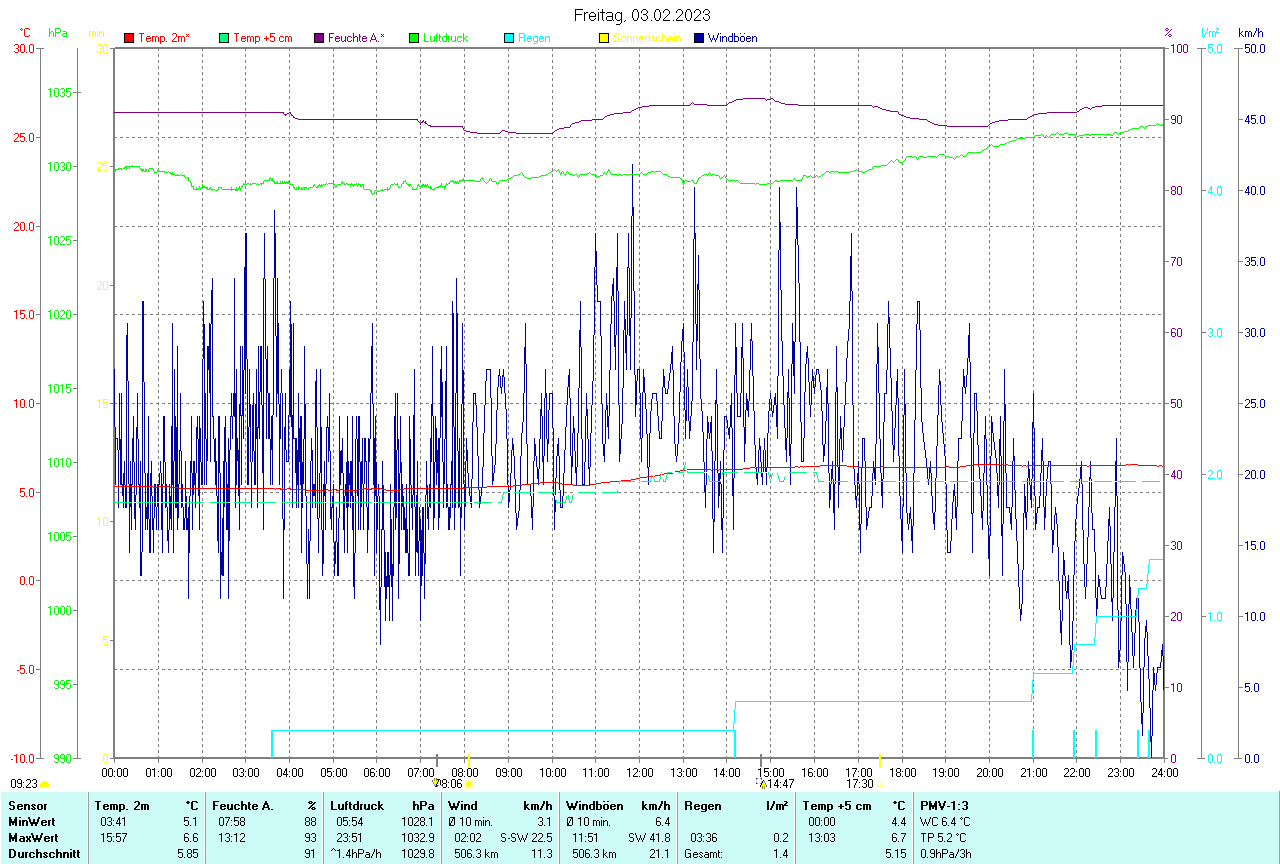The image size is (1280, 864).
Task: Click the 'Durchschnitt' row label
Action: click(44, 853)
